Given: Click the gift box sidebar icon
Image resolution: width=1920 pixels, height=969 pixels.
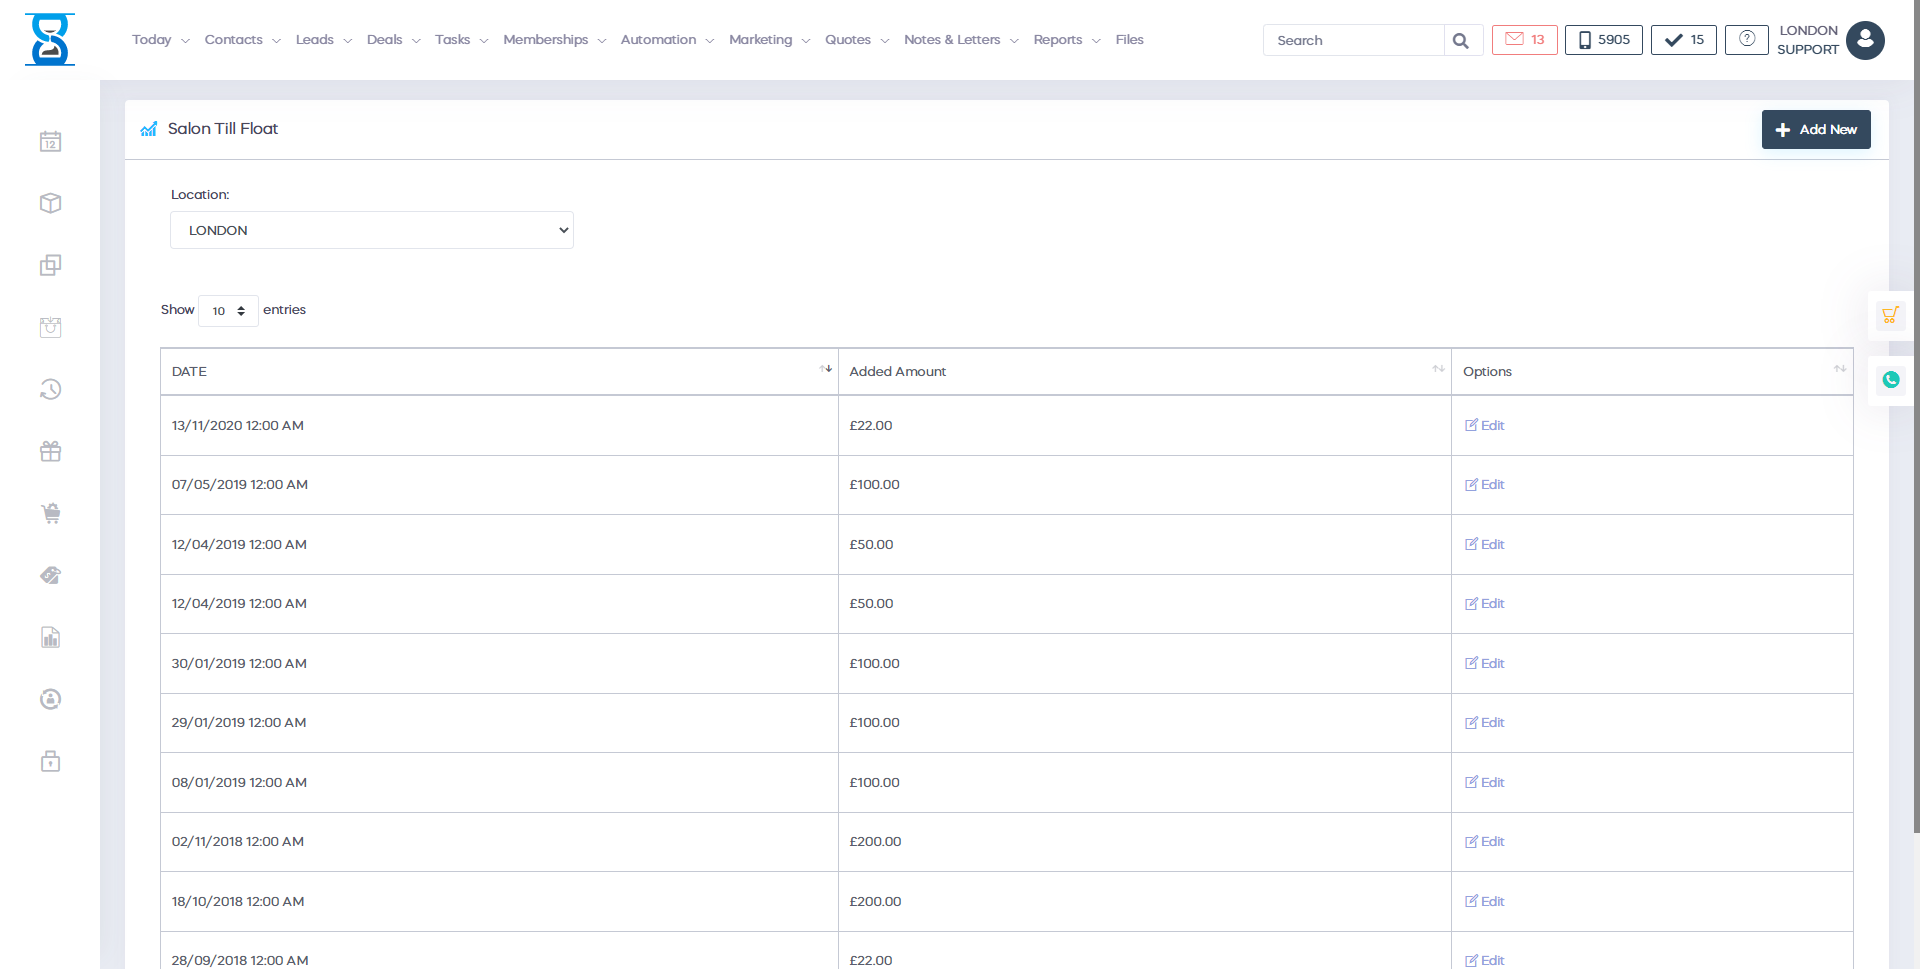Looking at the screenshot, I should coord(50,452).
